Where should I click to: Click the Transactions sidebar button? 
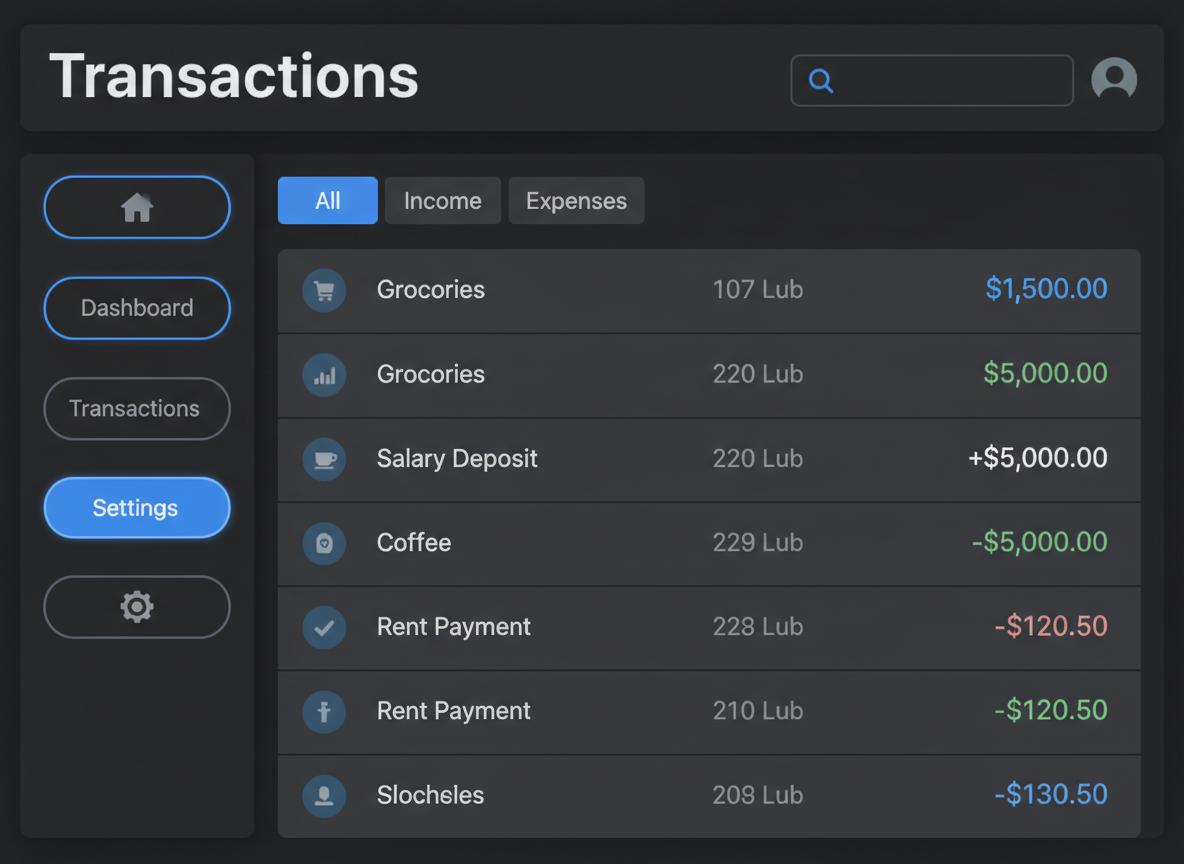pyautogui.click(x=137, y=408)
